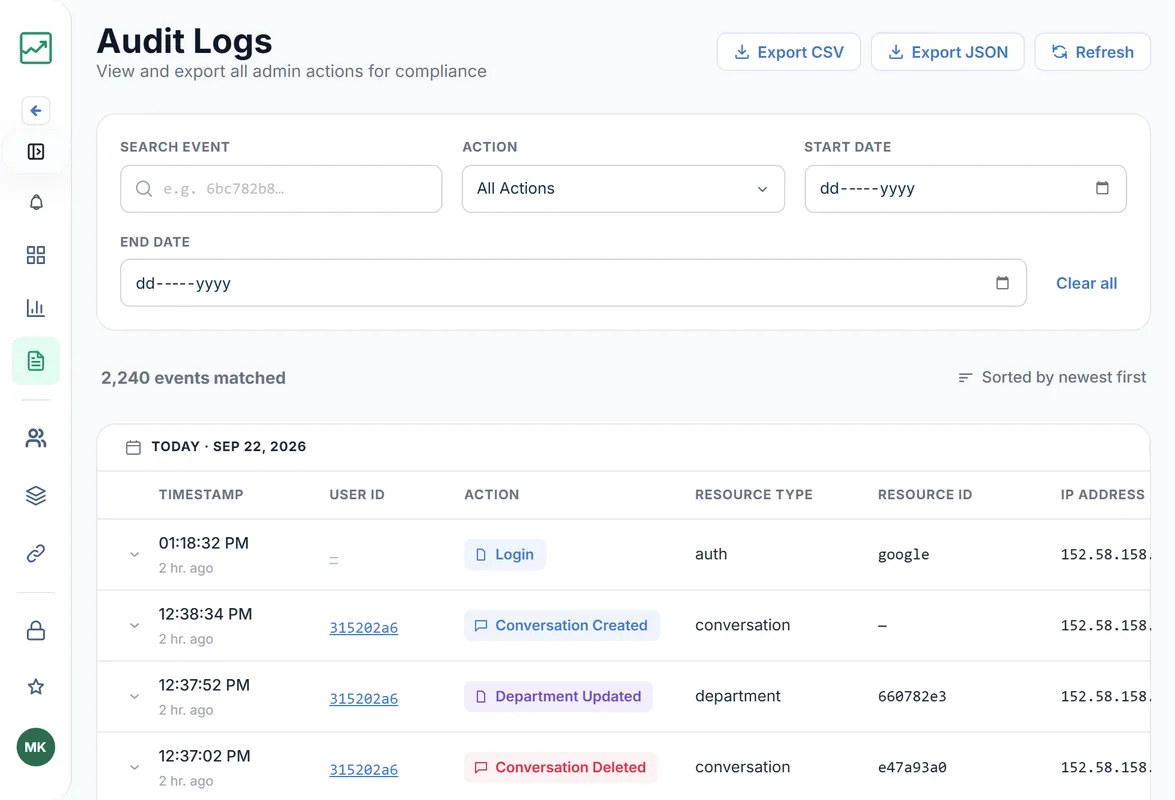The width and height of the screenshot is (1175, 800).
Task: Click the auth resource type cell
Action: tap(711, 554)
